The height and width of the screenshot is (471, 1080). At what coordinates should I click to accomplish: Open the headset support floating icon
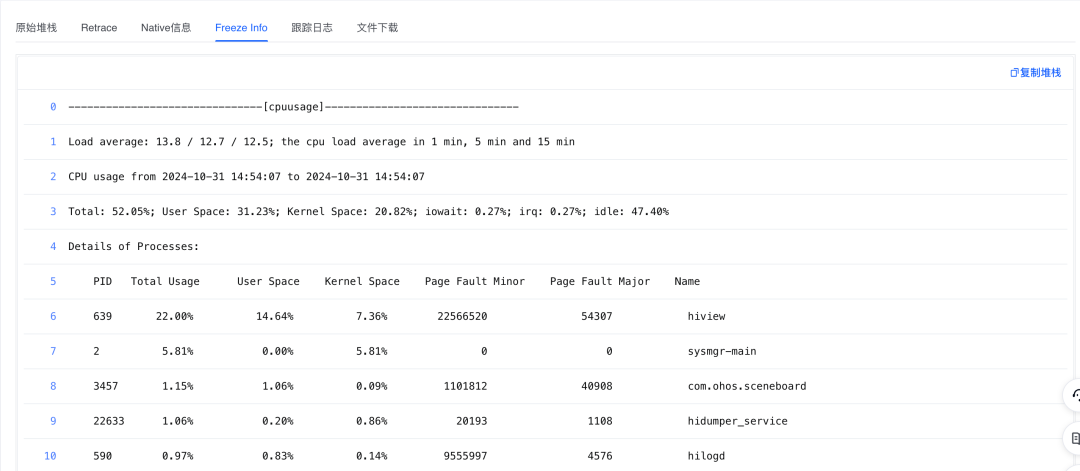click(x=1073, y=395)
